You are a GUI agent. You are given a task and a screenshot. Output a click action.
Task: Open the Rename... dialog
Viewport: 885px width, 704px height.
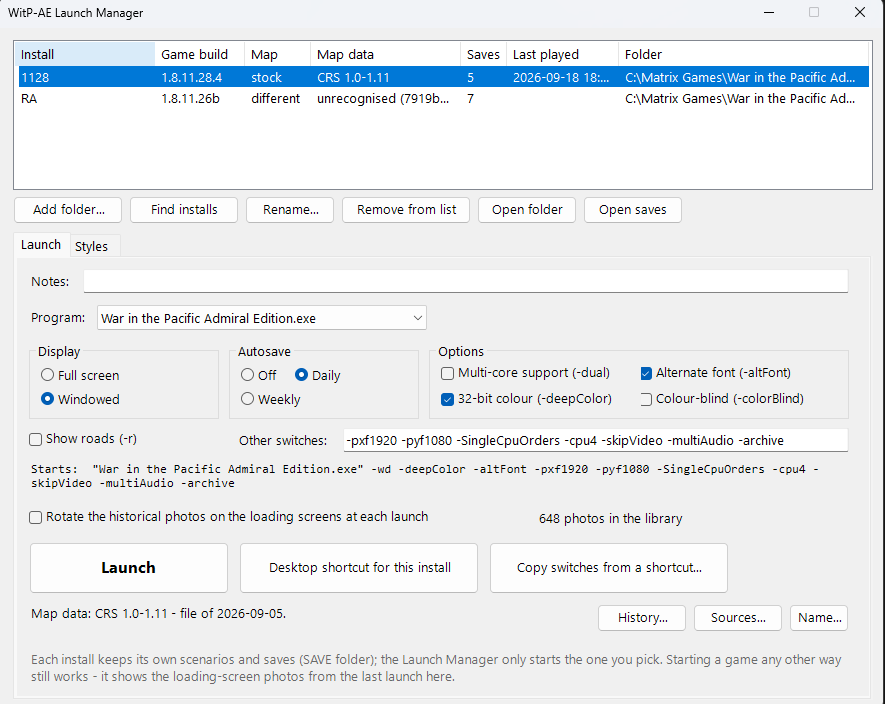click(x=290, y=210)
